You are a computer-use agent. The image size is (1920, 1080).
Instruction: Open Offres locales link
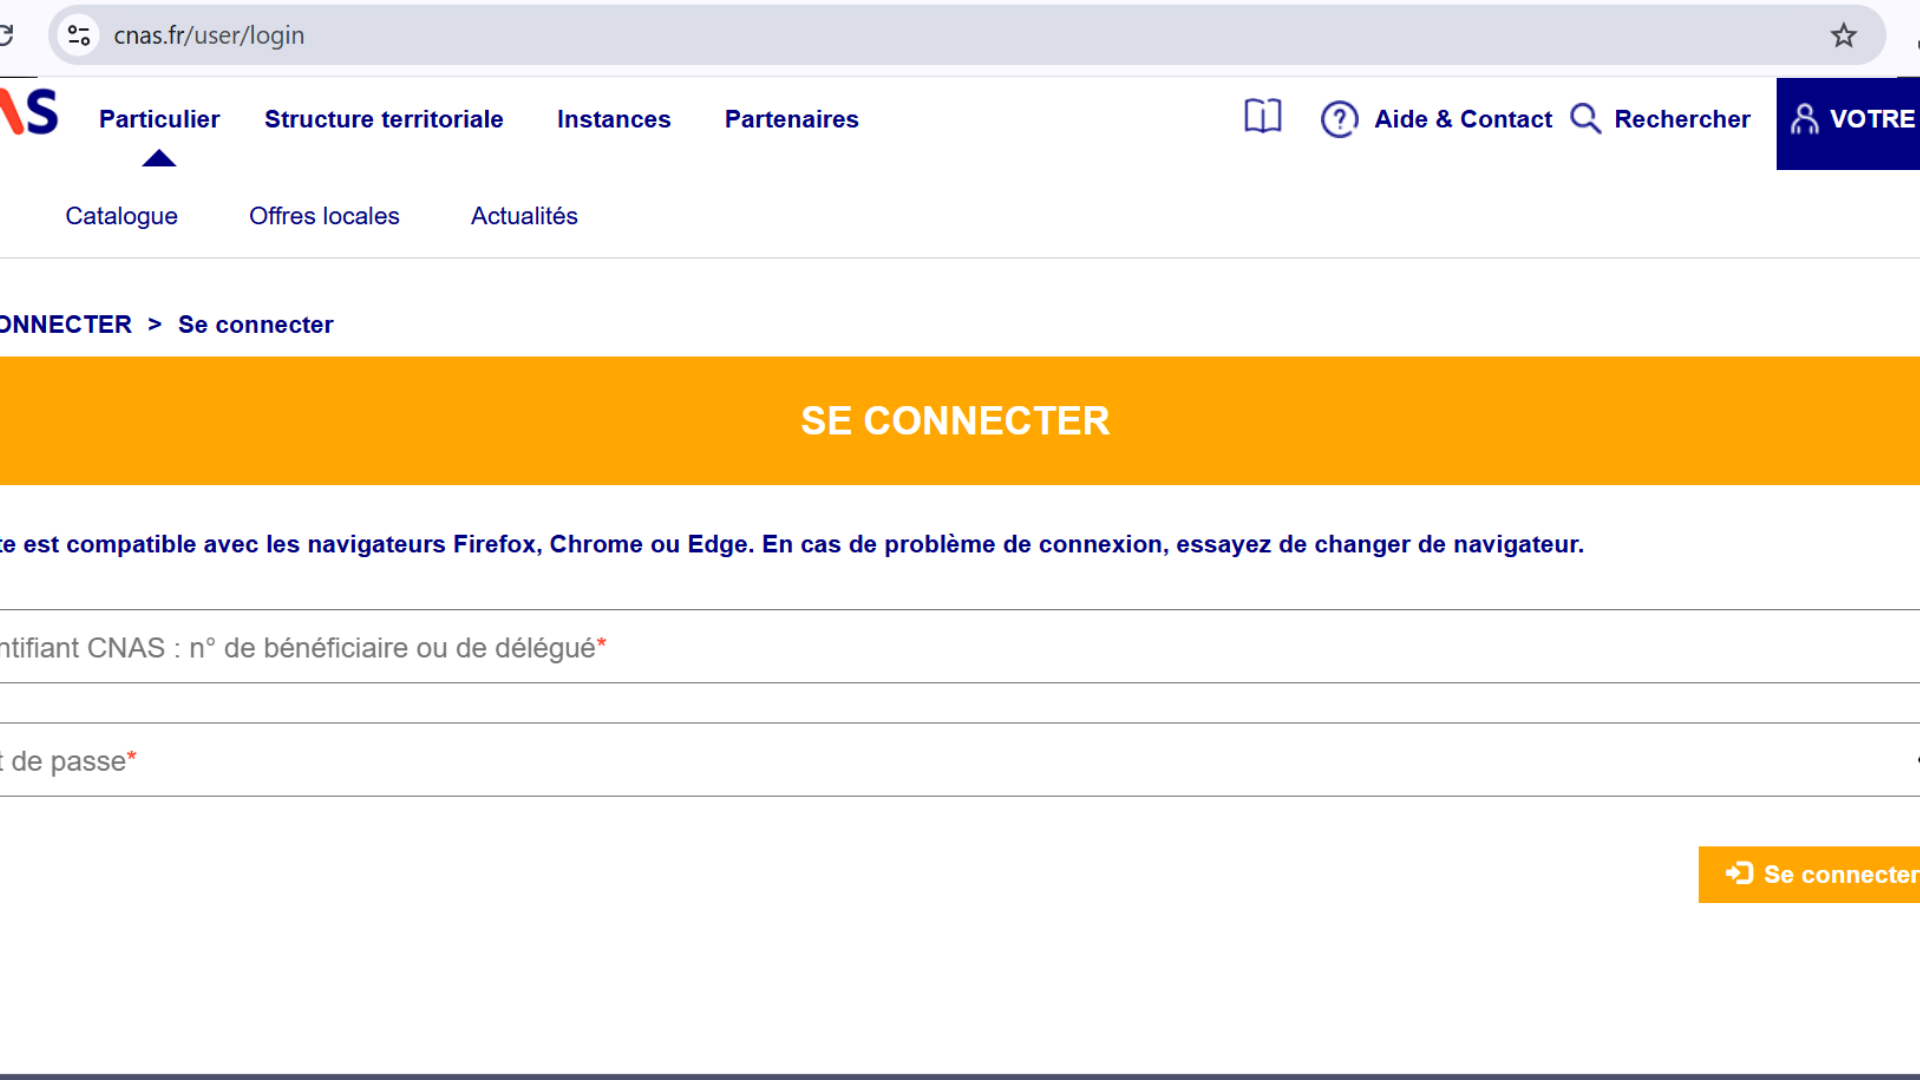[x=324, y=216]
